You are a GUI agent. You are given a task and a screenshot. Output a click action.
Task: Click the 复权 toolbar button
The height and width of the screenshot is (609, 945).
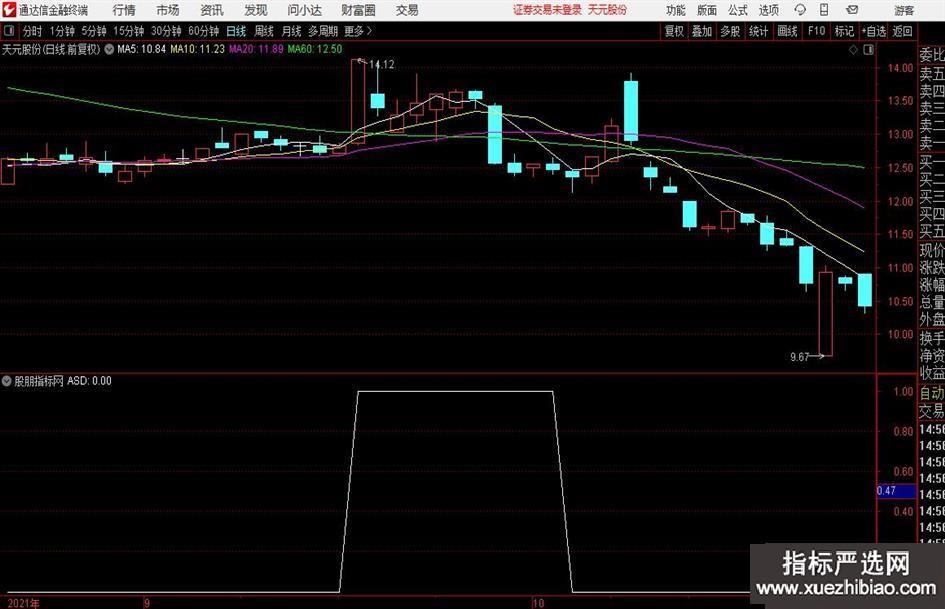[674, 31]
